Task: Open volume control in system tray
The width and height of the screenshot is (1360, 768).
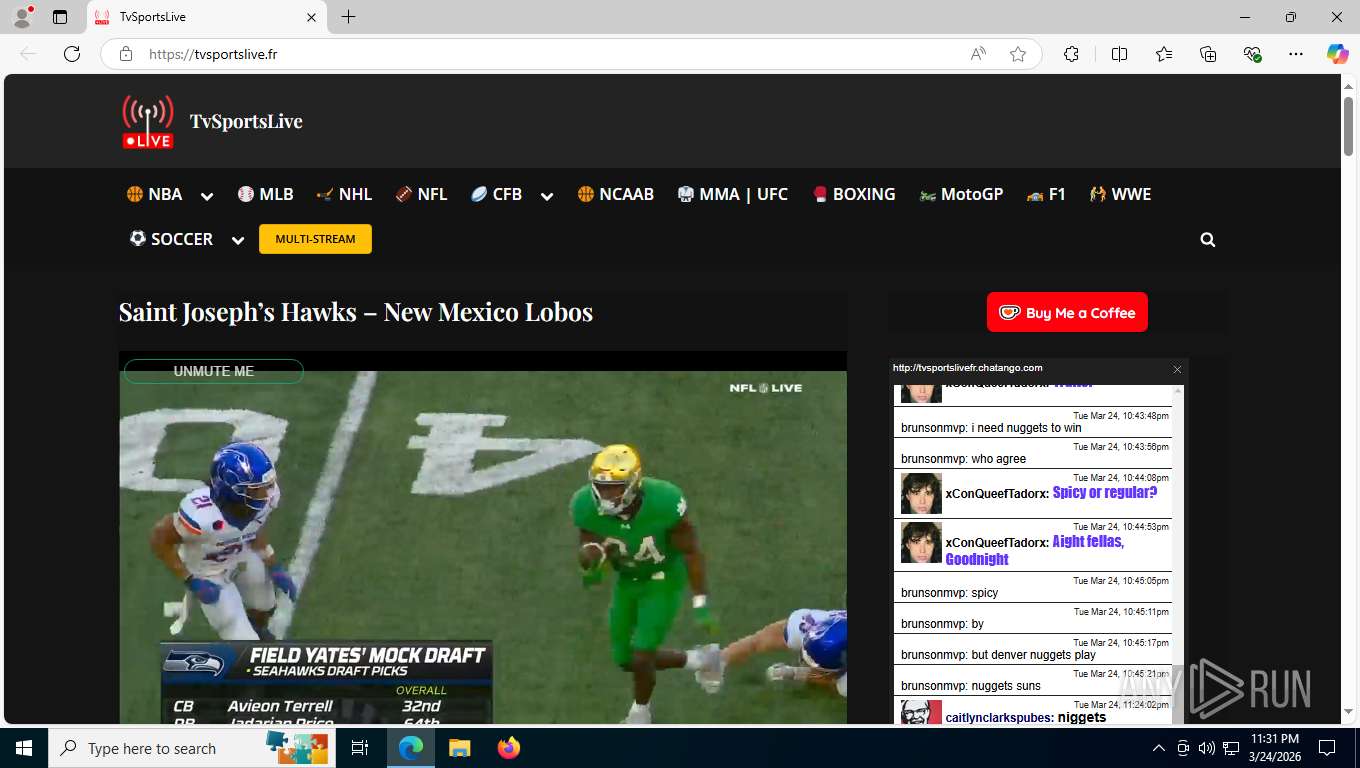Action: pyautogui.click(x=1207, y=748)
